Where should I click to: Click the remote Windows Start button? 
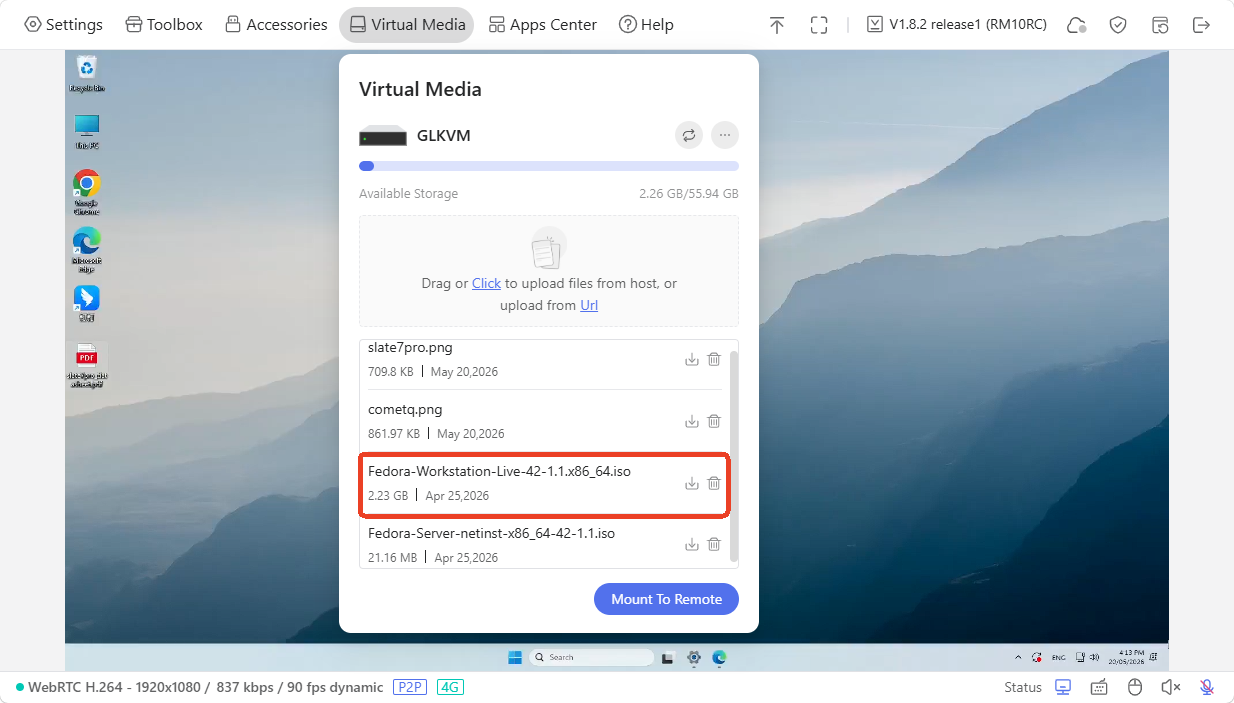(515, 657)
